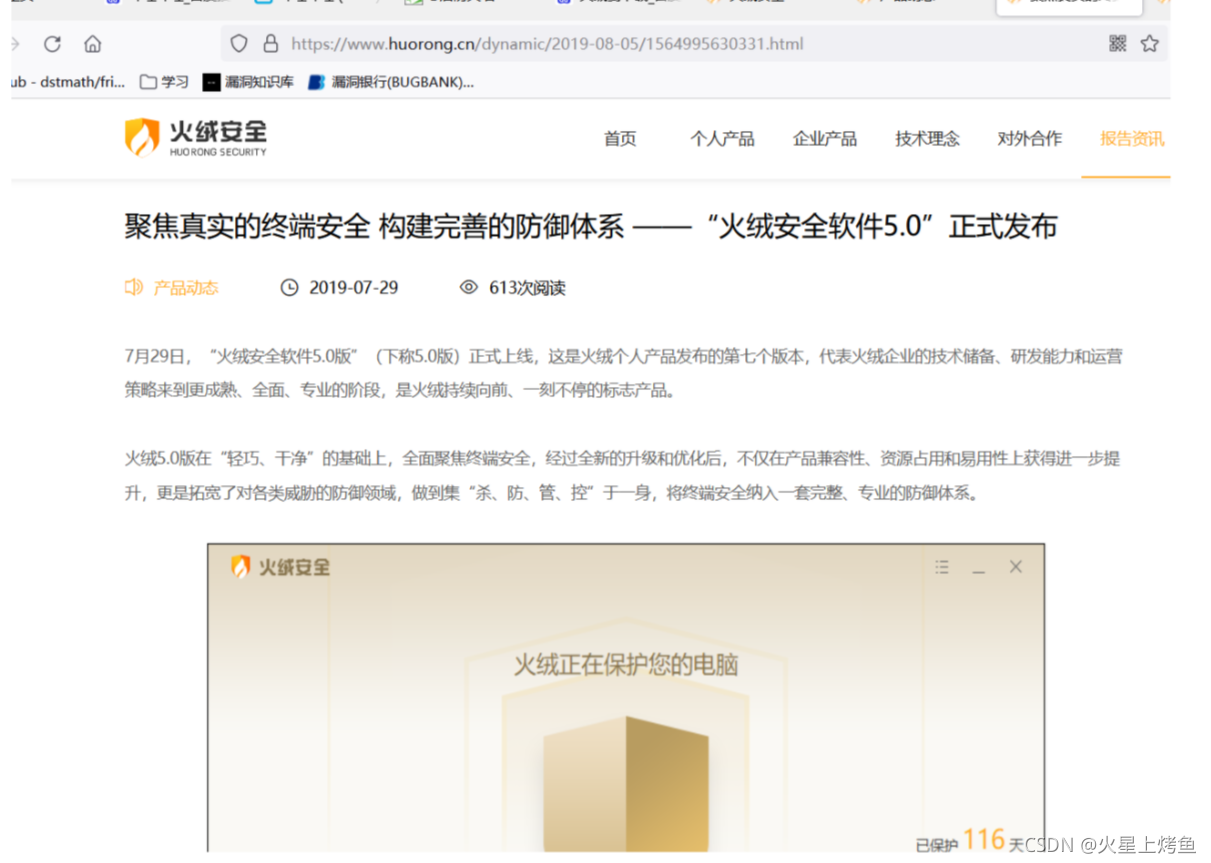The image size is (1211, 863).
Task: Click the 产品动态 speaker icon
Action: coord(133,287)
